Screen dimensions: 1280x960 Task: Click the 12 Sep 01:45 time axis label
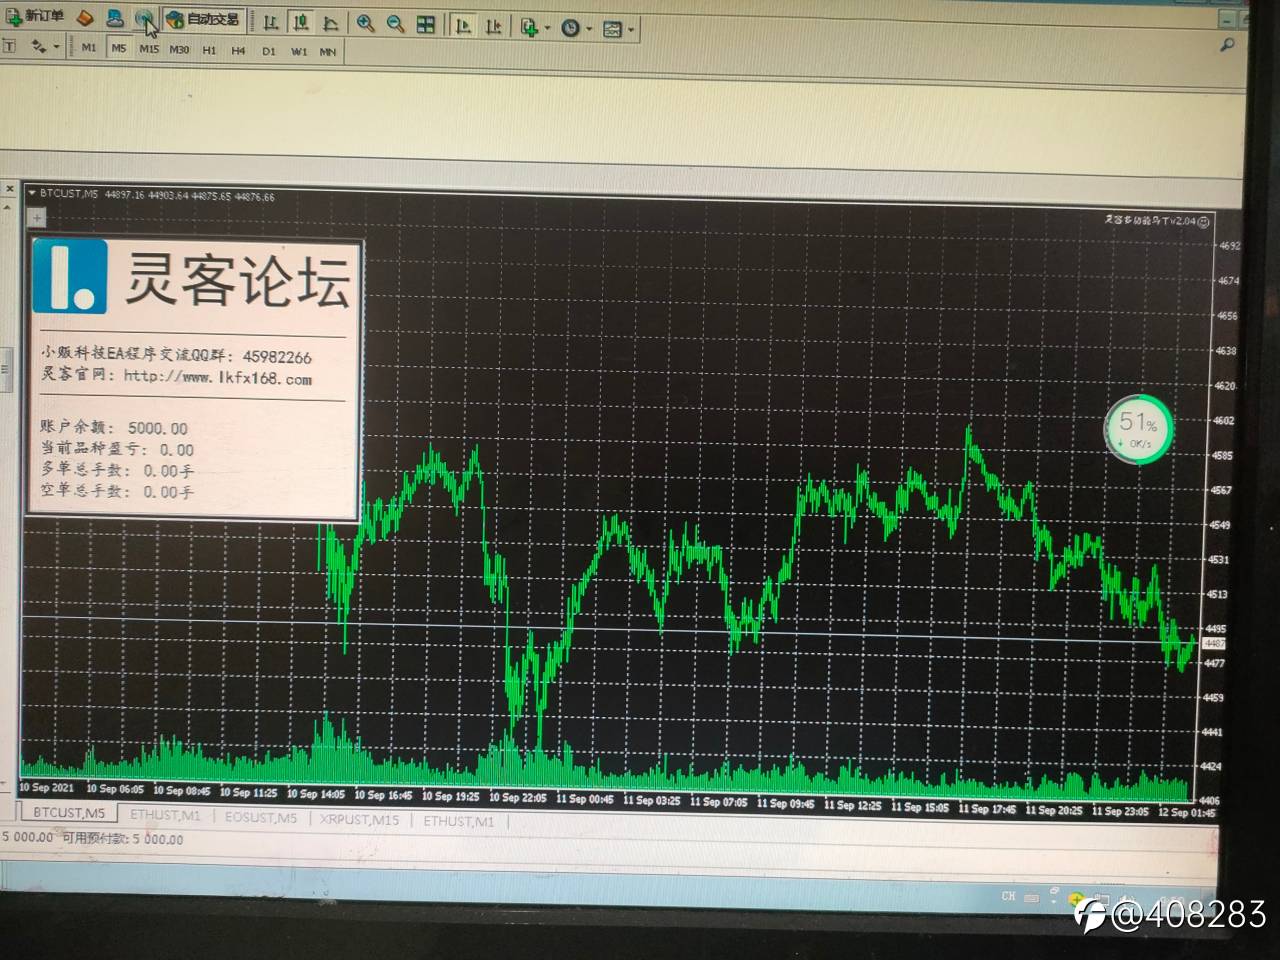(x=1188, y=811)
